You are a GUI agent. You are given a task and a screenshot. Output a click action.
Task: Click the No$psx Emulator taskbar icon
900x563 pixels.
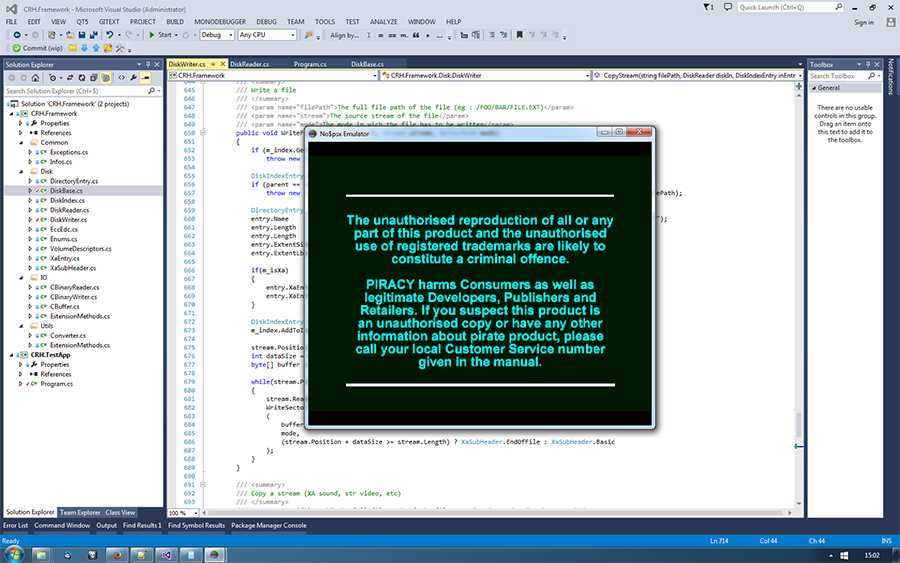[214, 555]
